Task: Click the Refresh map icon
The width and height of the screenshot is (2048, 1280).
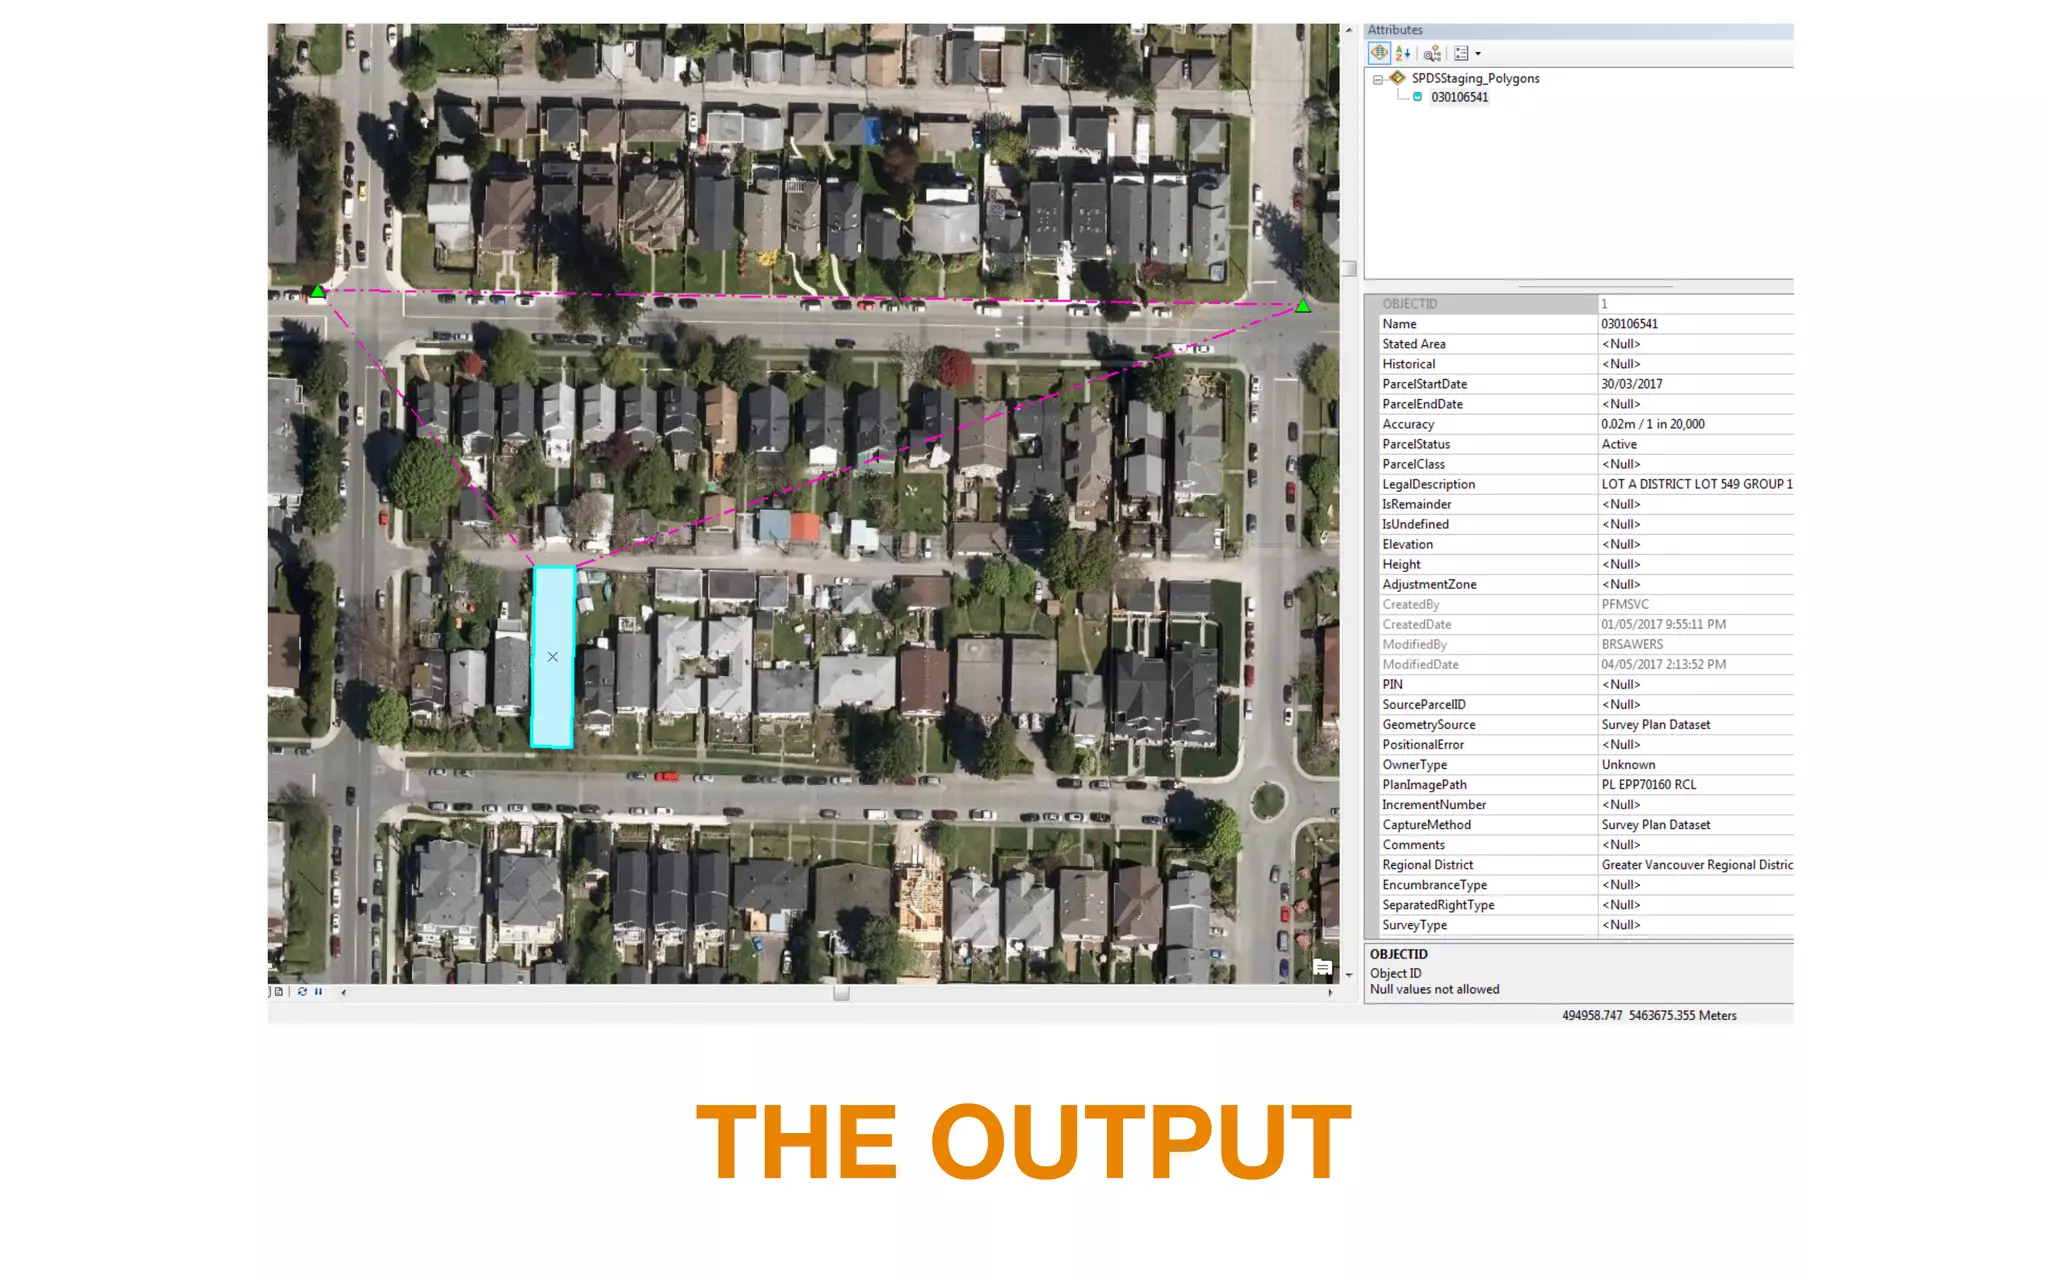Action: pos(302,992)
